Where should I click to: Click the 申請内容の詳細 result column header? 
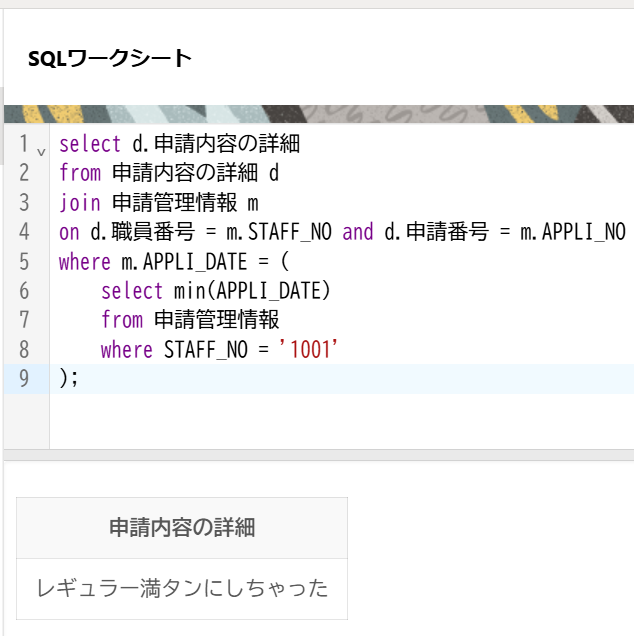click(x=182, y=528)
